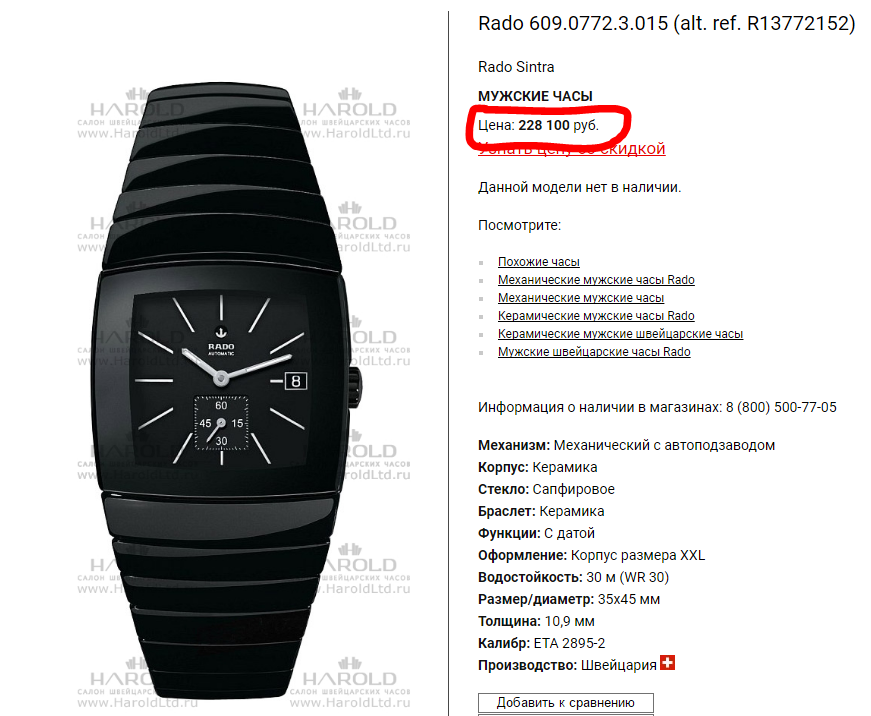Follow the Механические мужские часы link
The width and height of the screenshot is (871, 716).
(580, 298)
